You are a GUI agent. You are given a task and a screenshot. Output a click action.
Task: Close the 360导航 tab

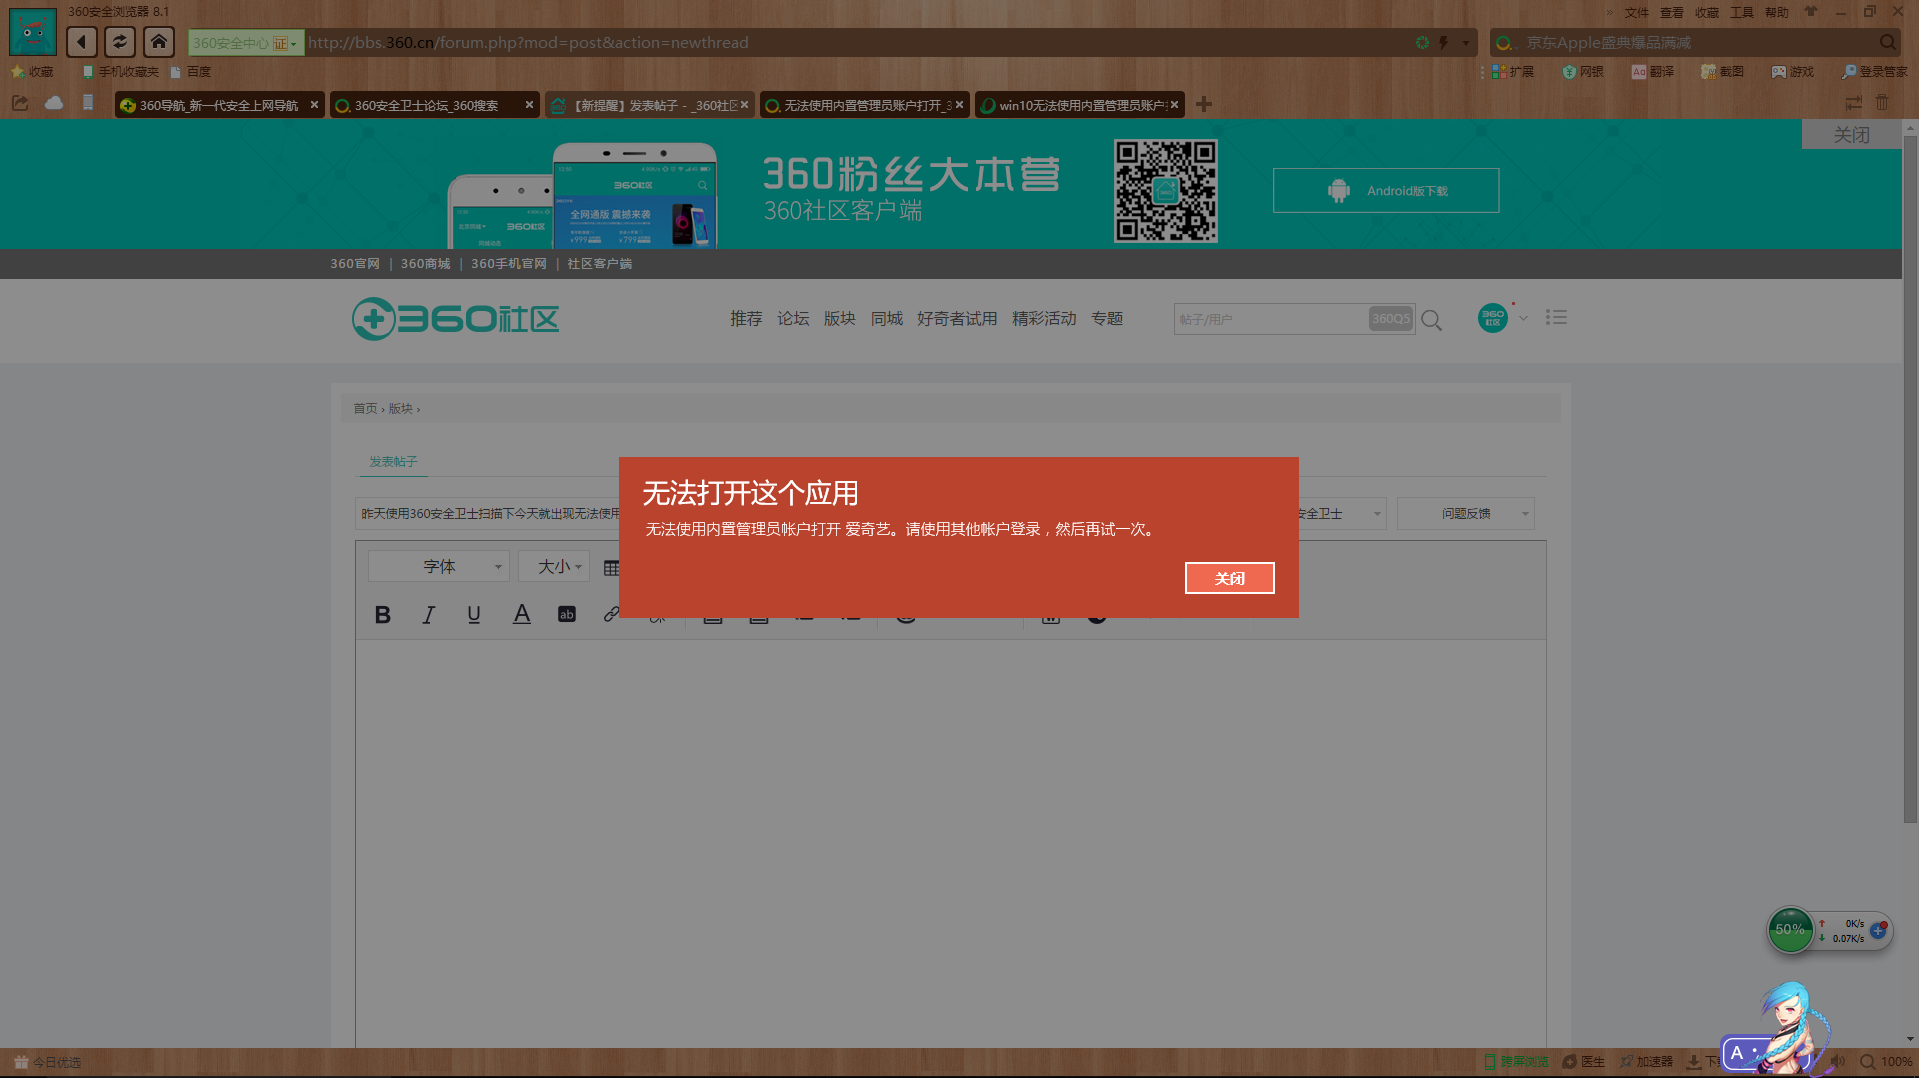314,104
